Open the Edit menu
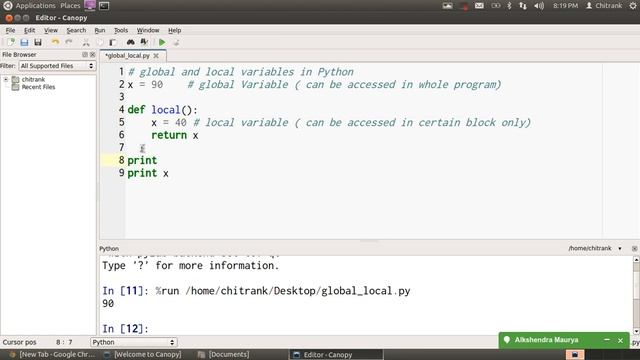 click(29, 30)
